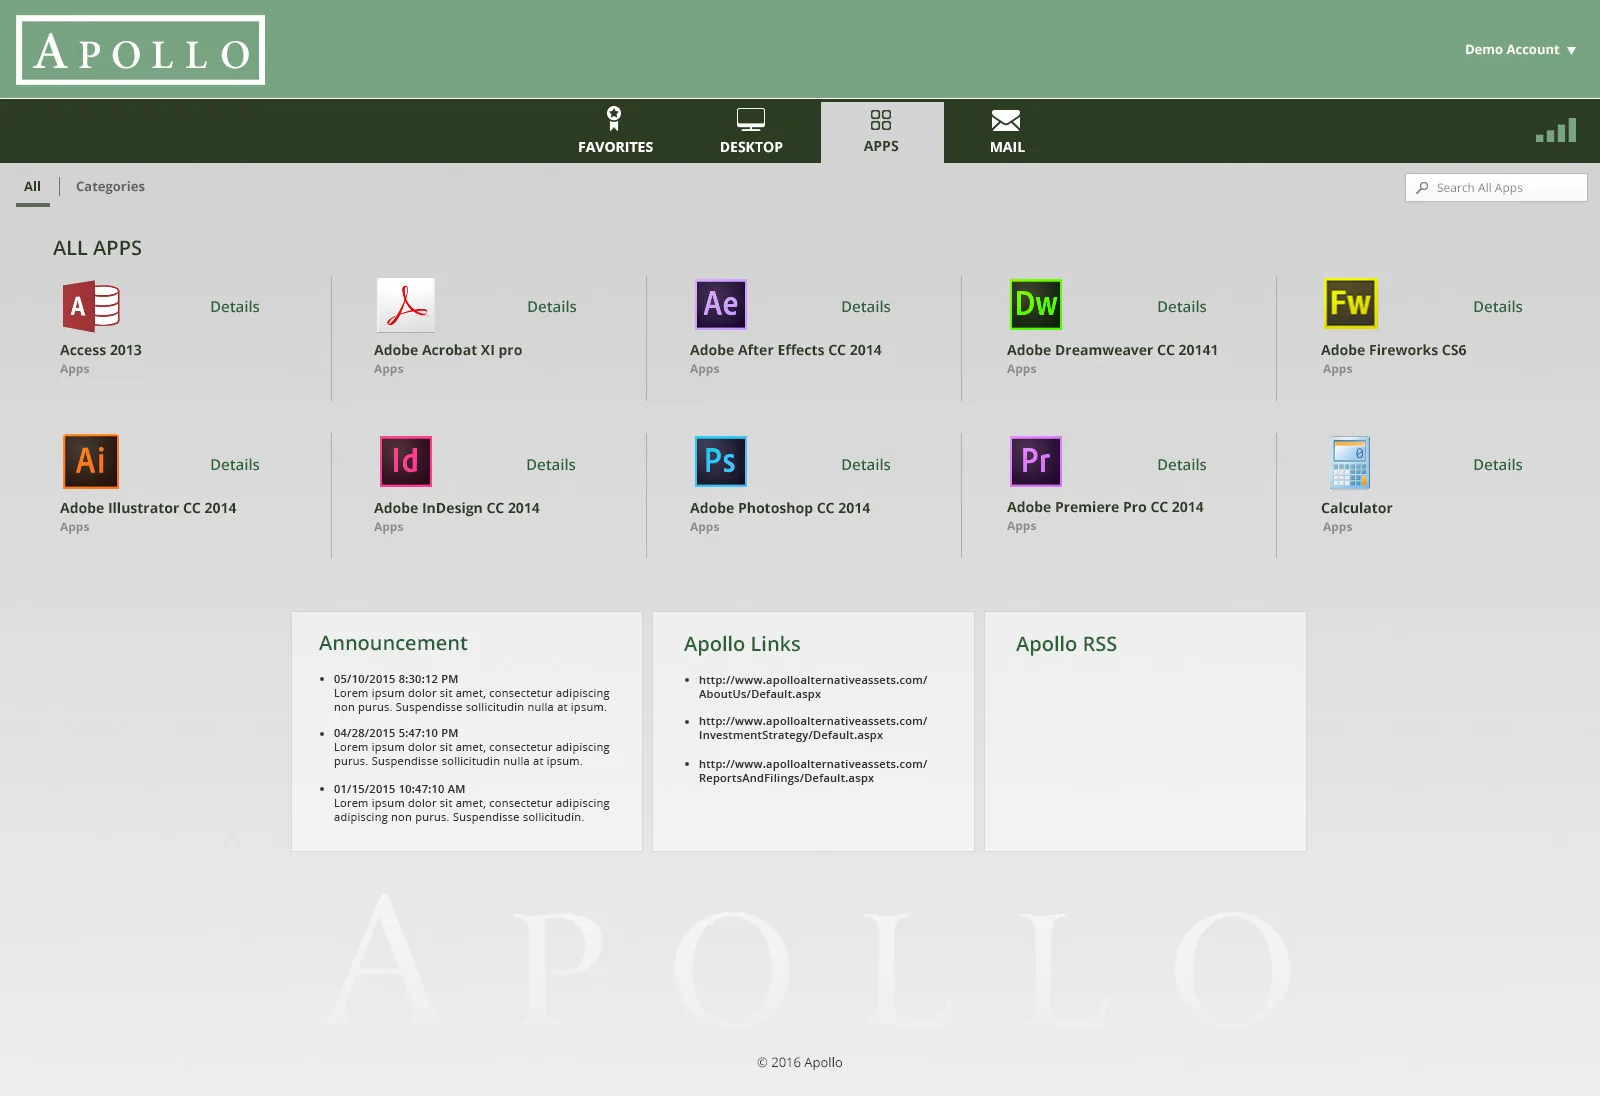
Task: Open Details for Adobe Photoshop
Action: [x=866, y=465]
